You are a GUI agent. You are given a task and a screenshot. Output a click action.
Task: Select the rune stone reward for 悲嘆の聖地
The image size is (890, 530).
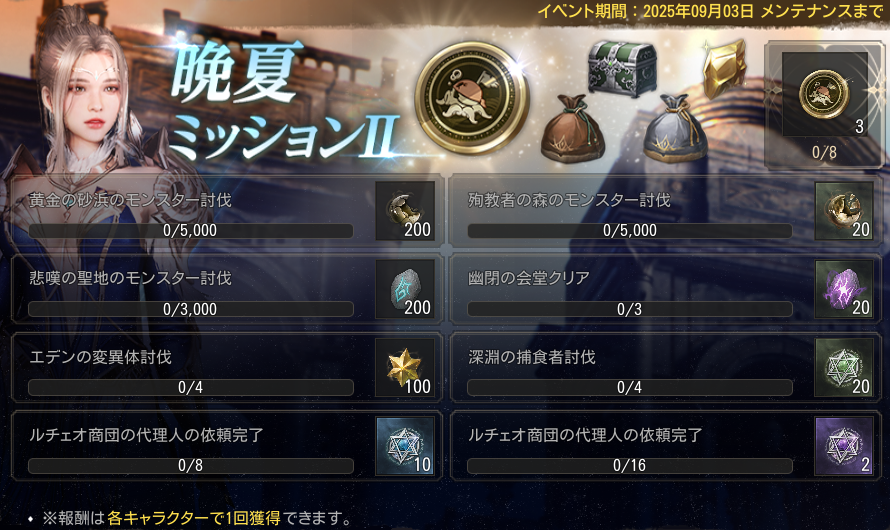click(405, 289)
